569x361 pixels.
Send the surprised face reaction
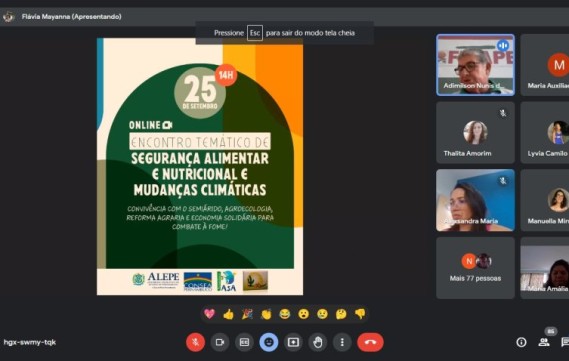click(x=304, y=314)
